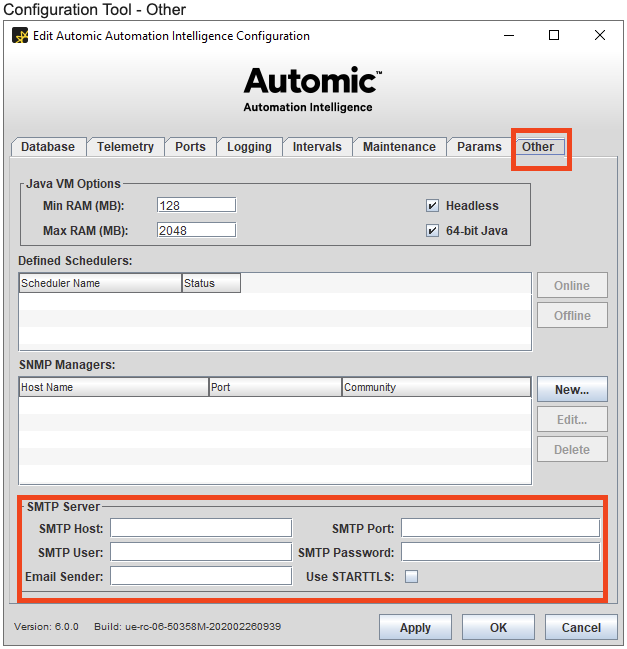Select the Ports tab
The width and height of the screenshot is (627, 649).
(x=190, y=147)
